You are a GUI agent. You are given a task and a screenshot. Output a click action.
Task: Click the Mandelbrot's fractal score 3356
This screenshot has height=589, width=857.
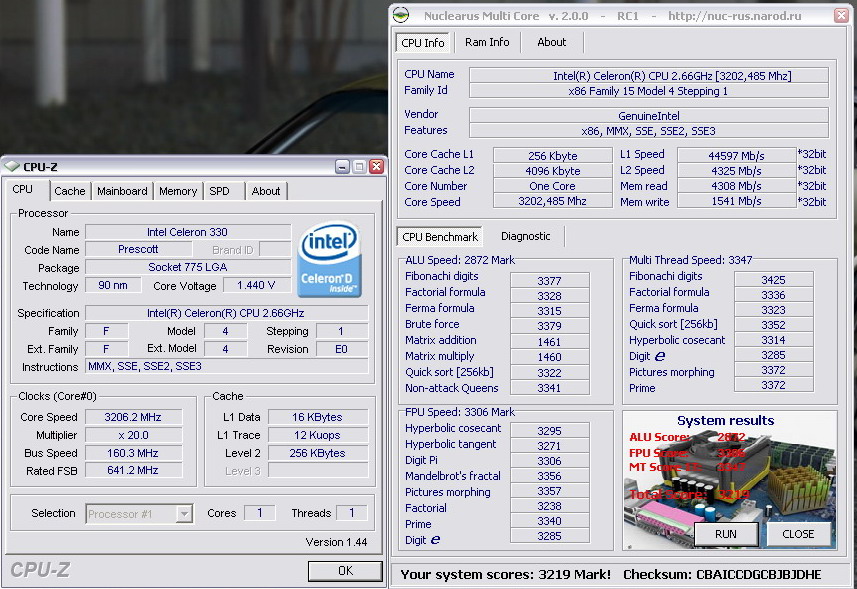pos(549,476)
